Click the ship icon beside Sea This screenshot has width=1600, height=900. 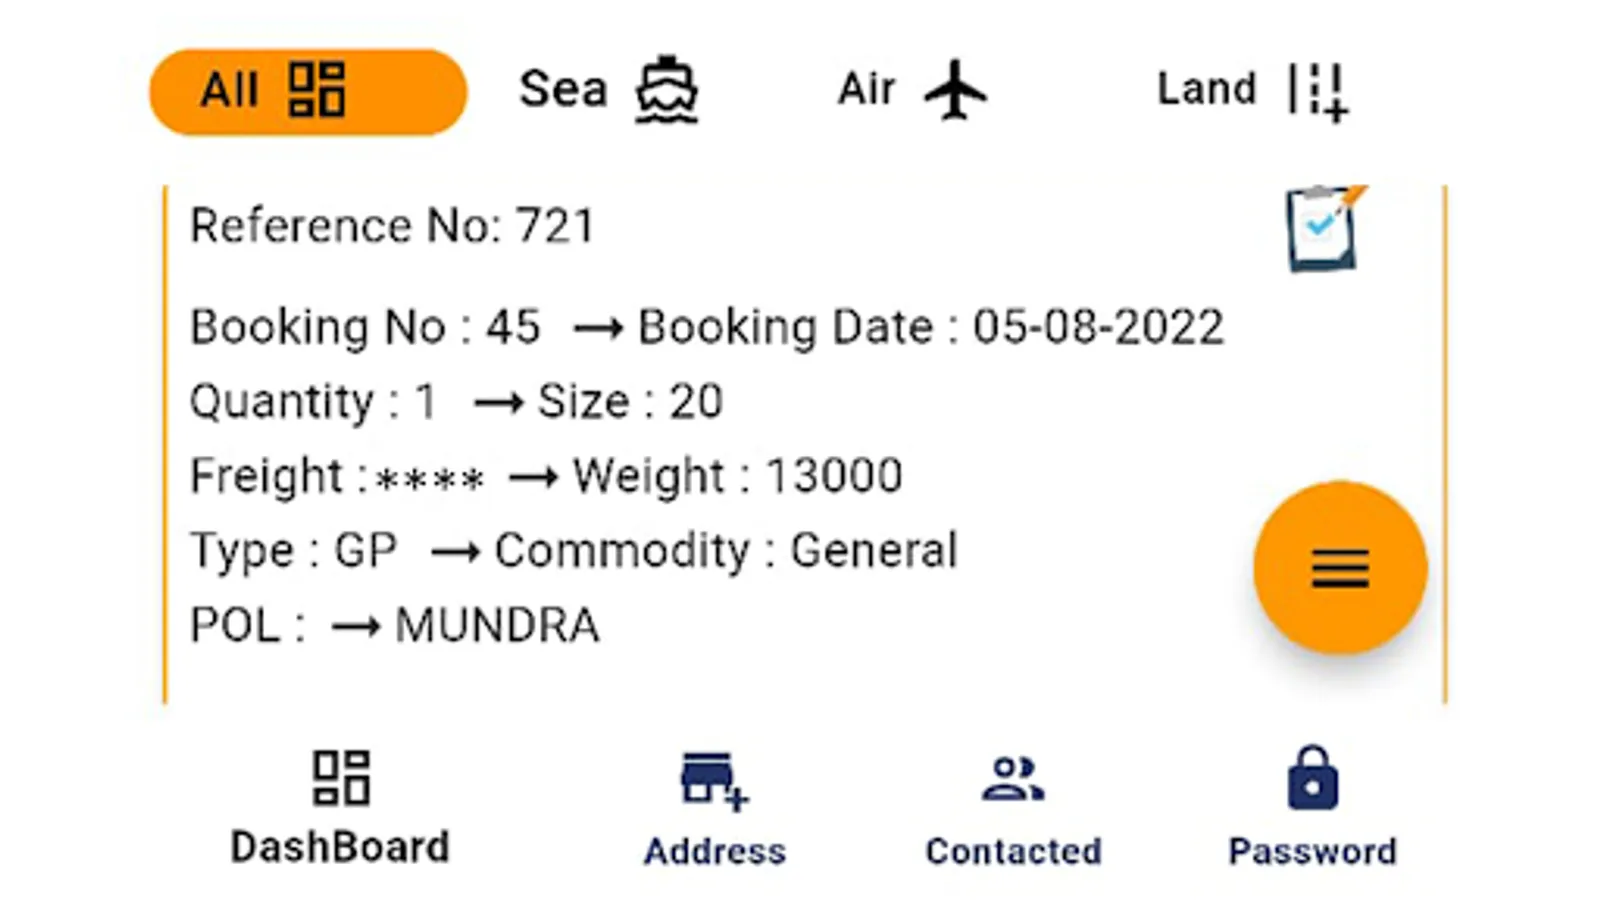[x=667, y=90]
